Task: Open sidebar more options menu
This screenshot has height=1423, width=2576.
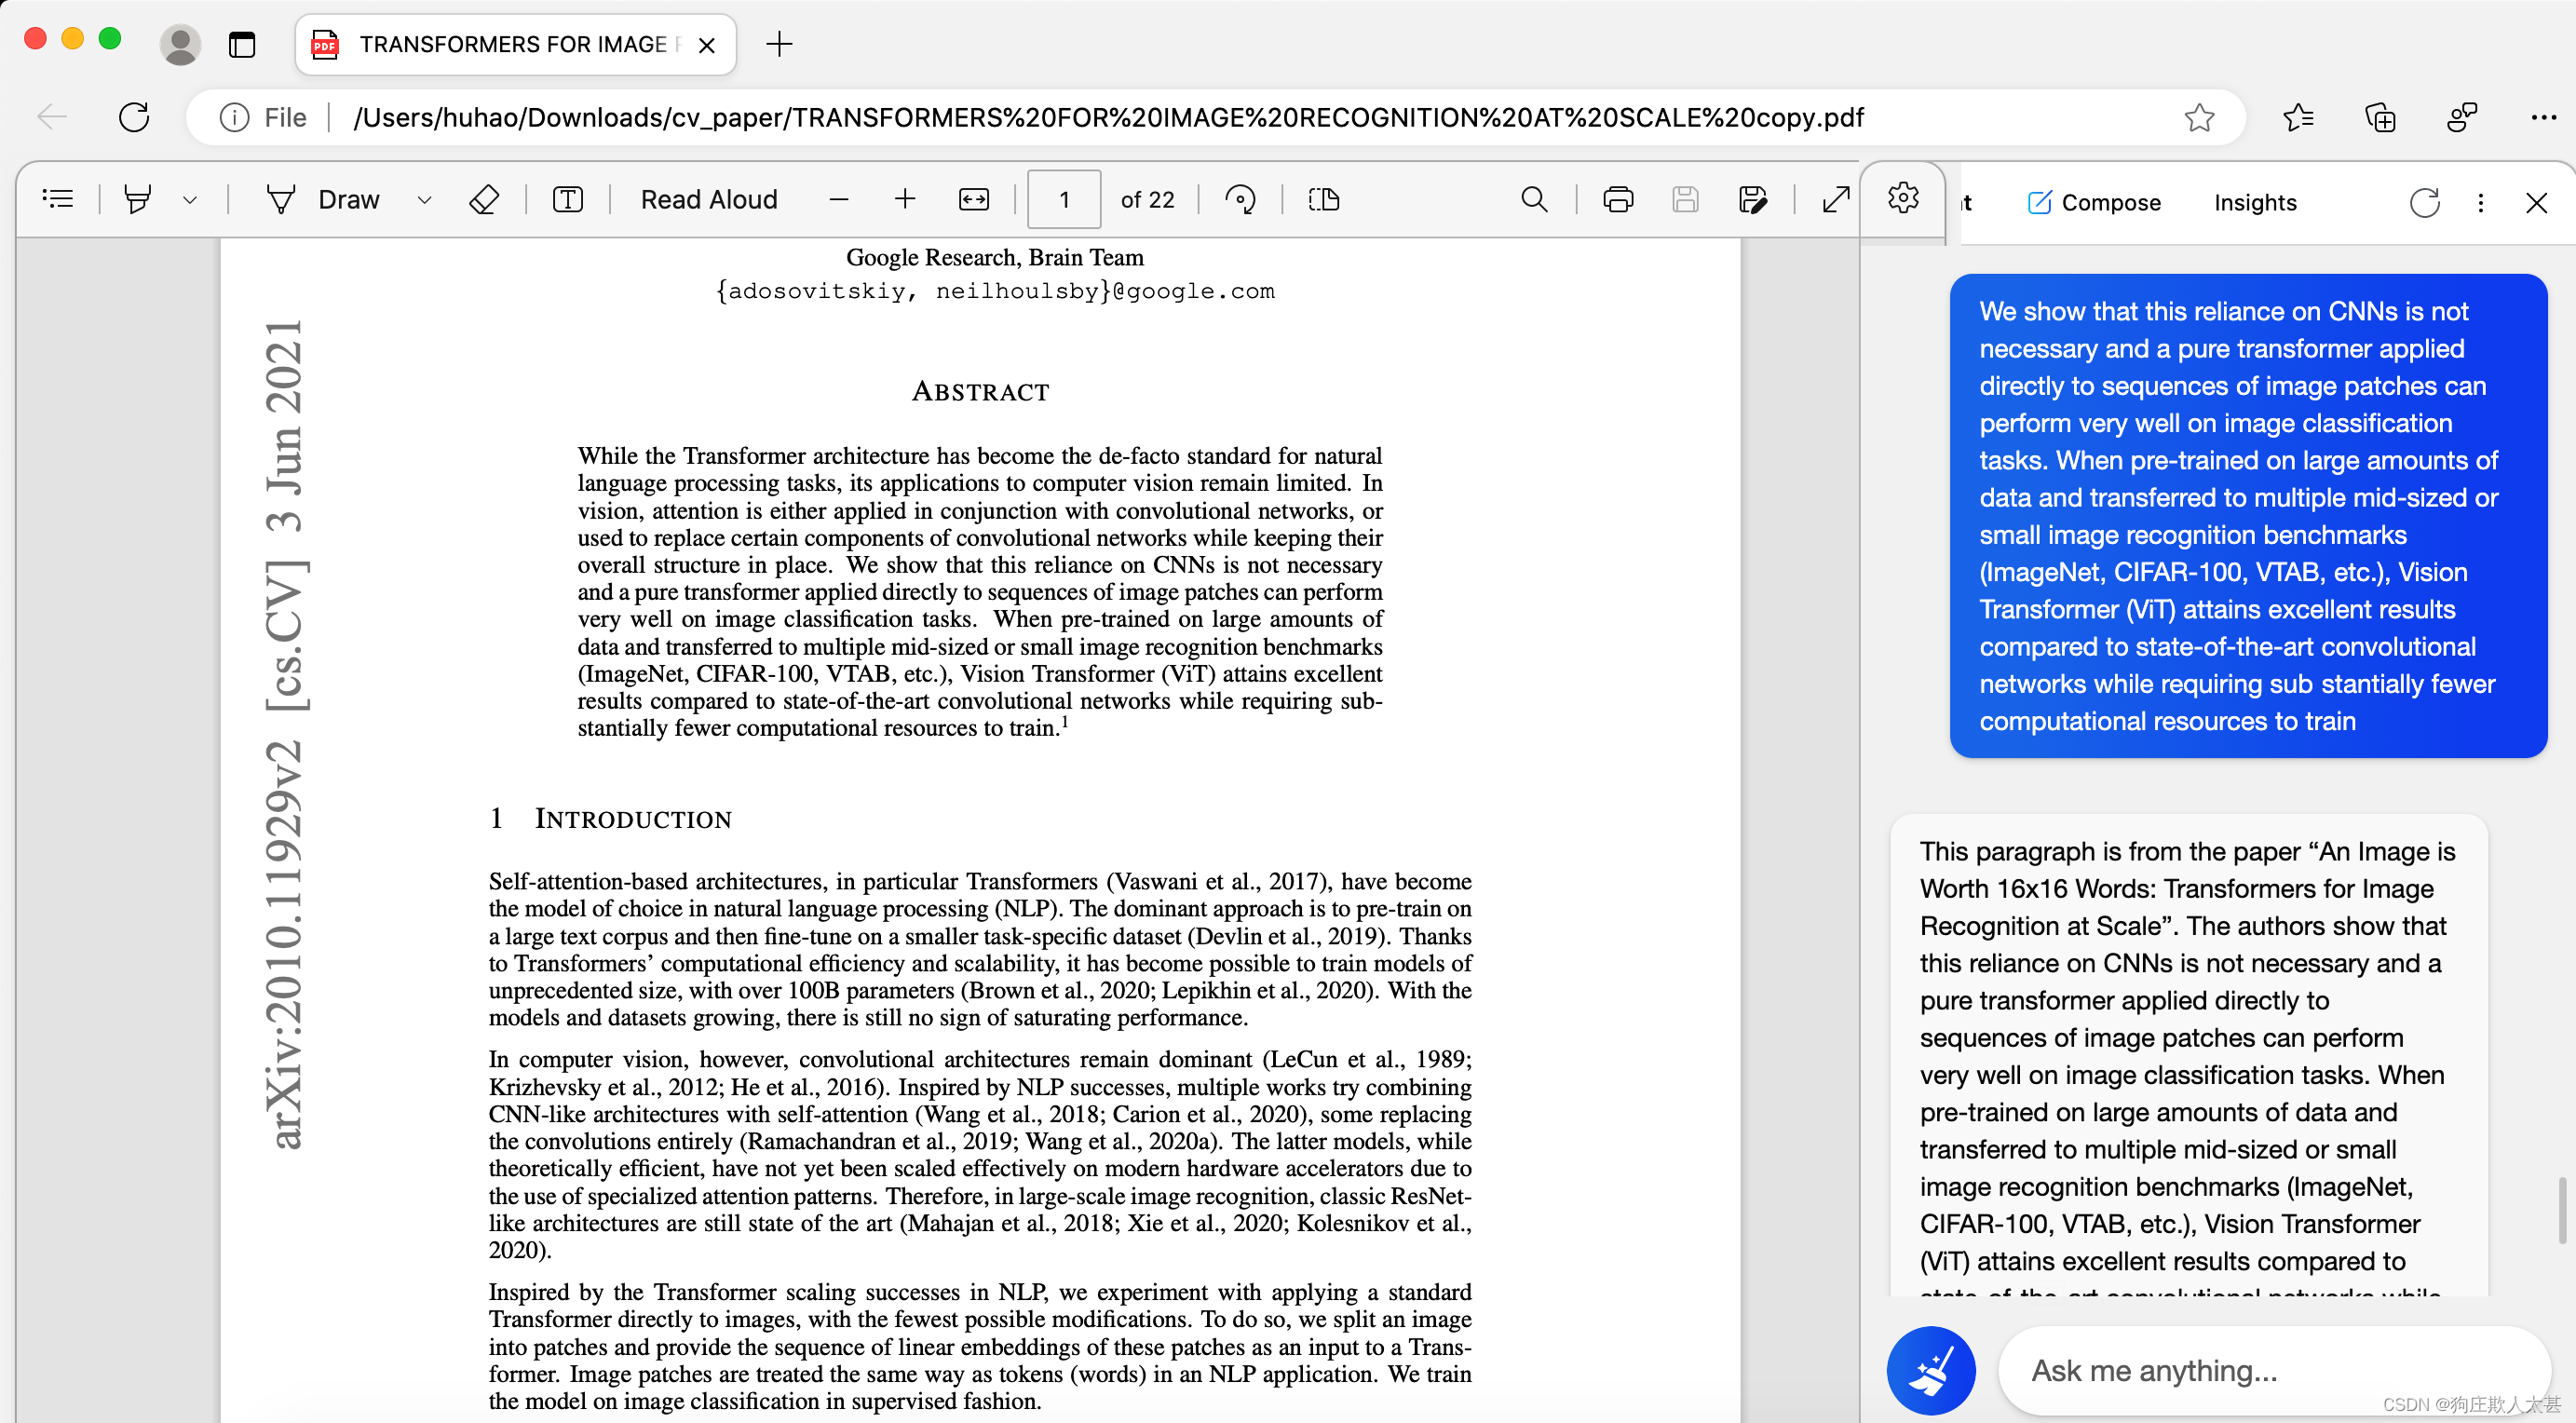Action: point(2480,203)
